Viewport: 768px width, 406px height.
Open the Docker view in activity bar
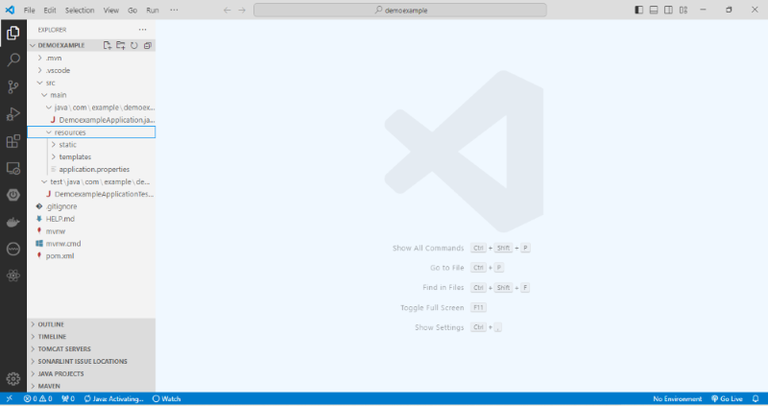click(13, 222)
